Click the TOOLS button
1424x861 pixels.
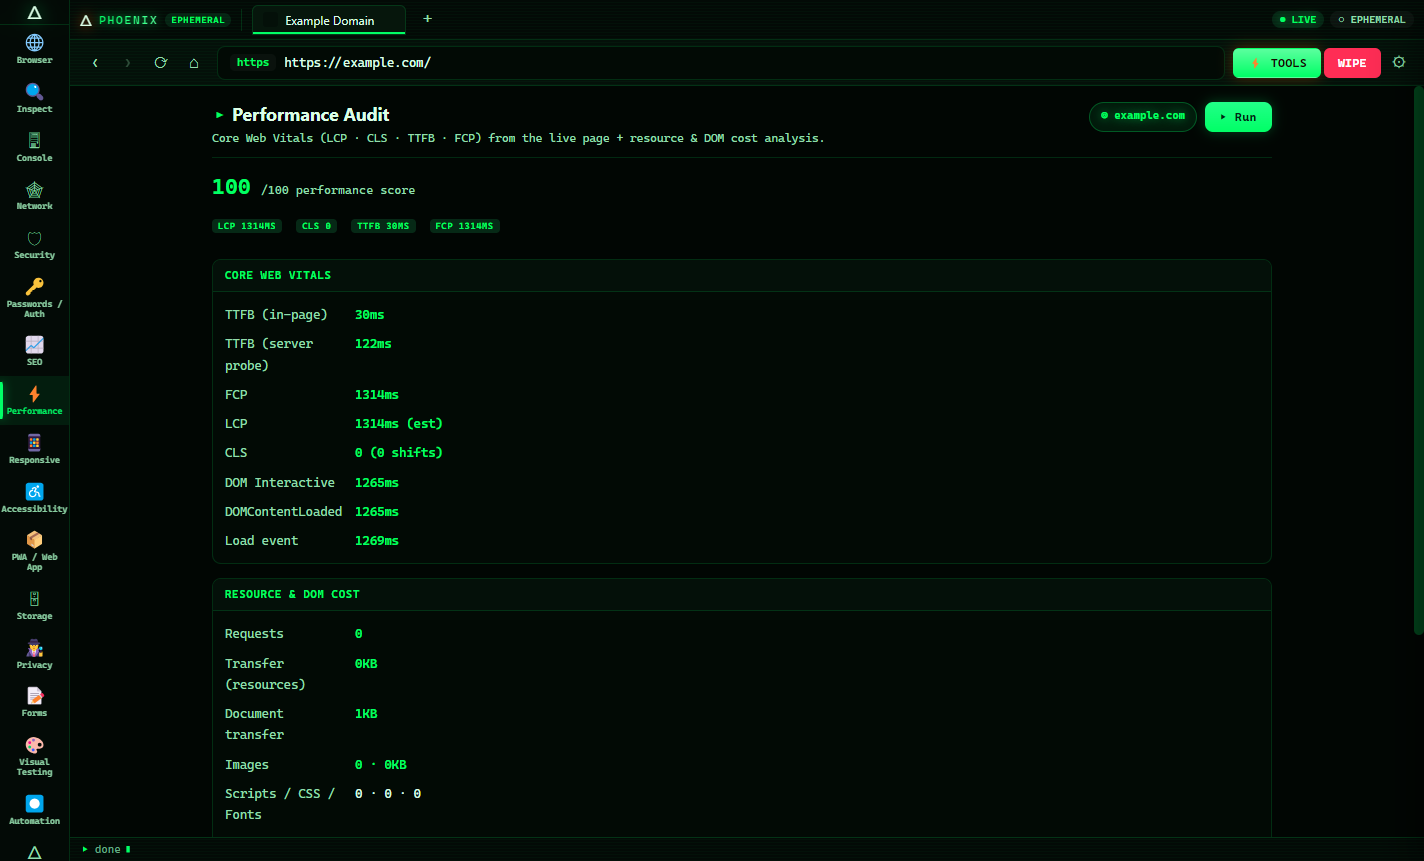click(1277, 63)
